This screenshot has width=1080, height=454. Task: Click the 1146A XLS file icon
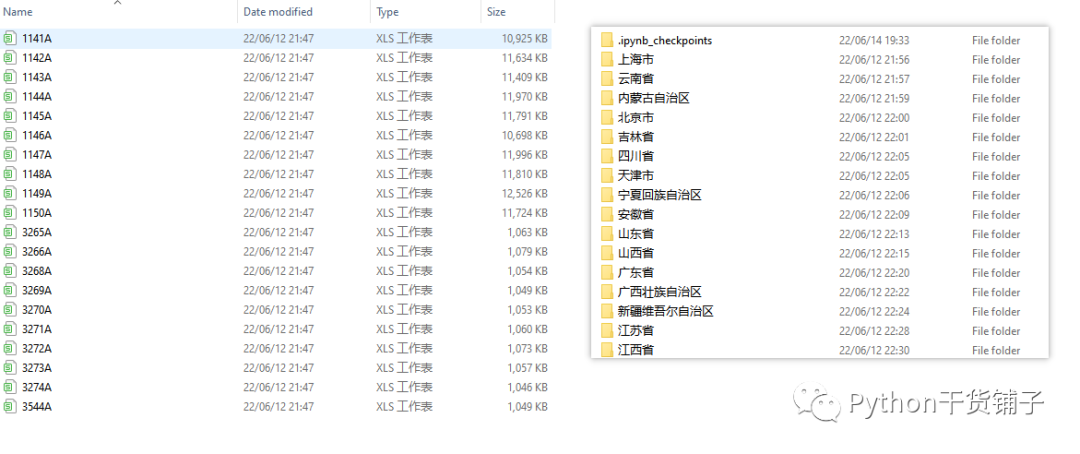(10, 135)
